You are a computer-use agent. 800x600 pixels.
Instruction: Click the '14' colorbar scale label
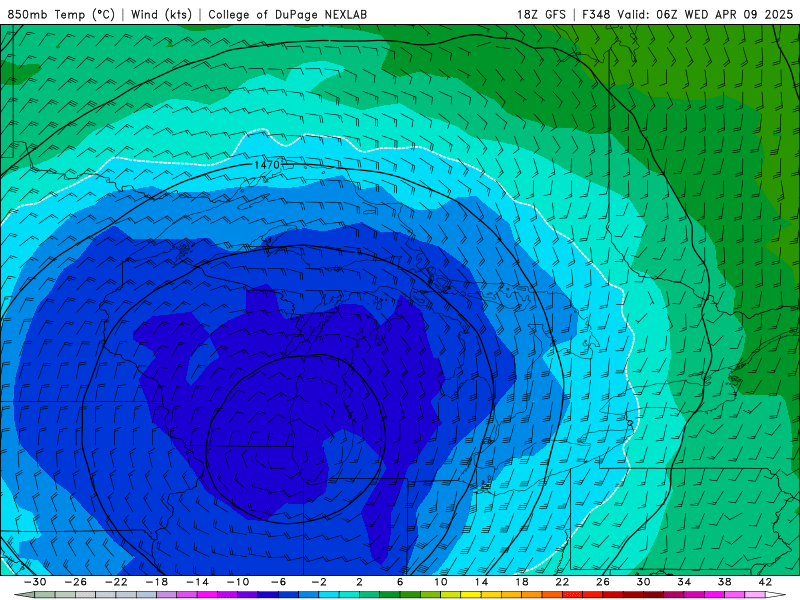(x=481, y=582)
